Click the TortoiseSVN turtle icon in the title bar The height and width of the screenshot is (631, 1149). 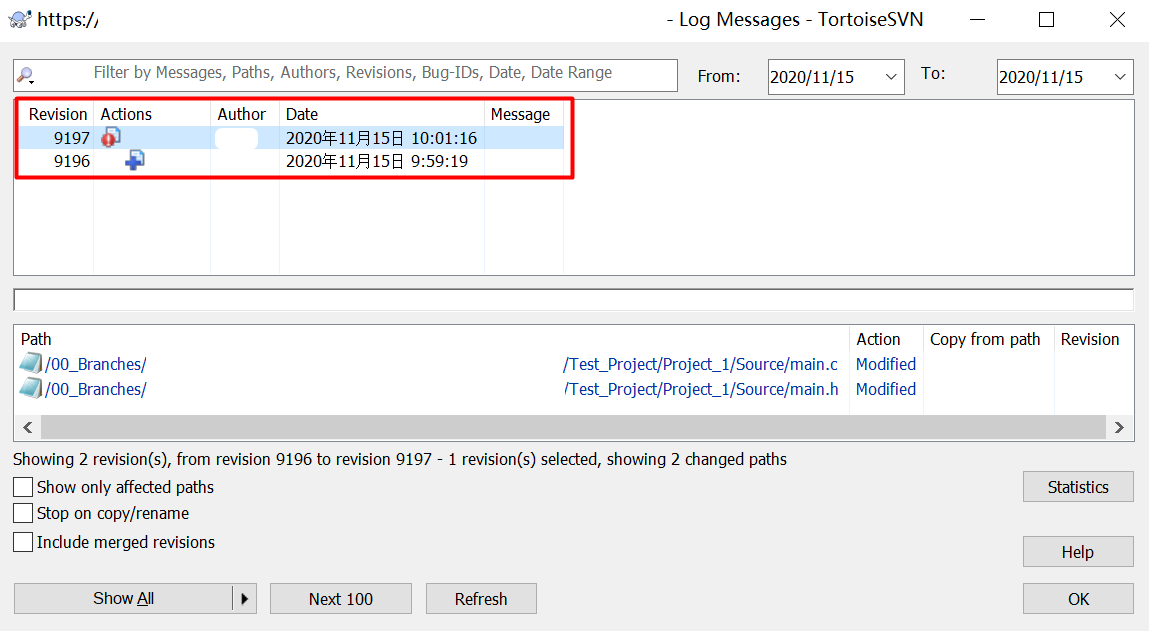coord(18,19)
